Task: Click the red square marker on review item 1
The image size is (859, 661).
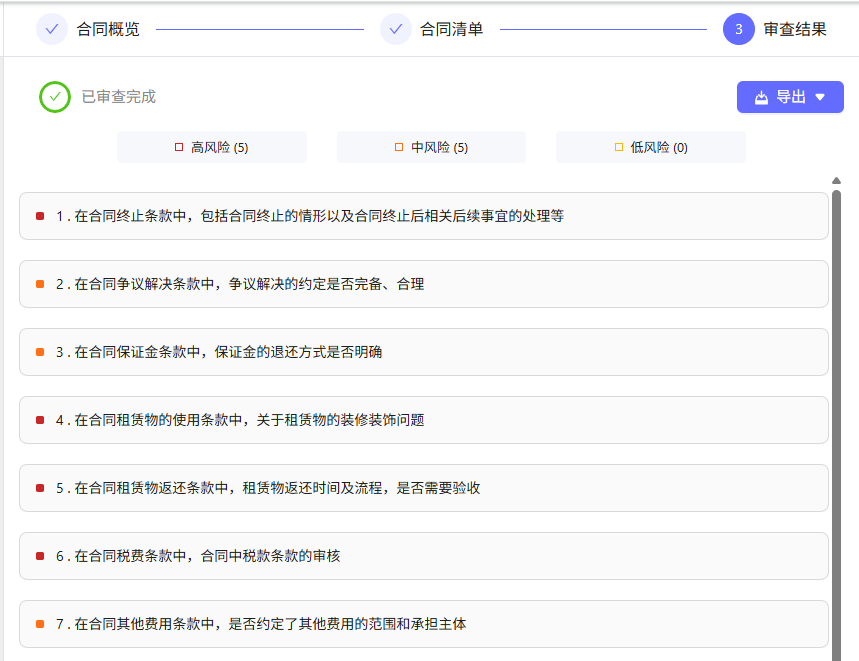Action: click(x=39, y=215)
